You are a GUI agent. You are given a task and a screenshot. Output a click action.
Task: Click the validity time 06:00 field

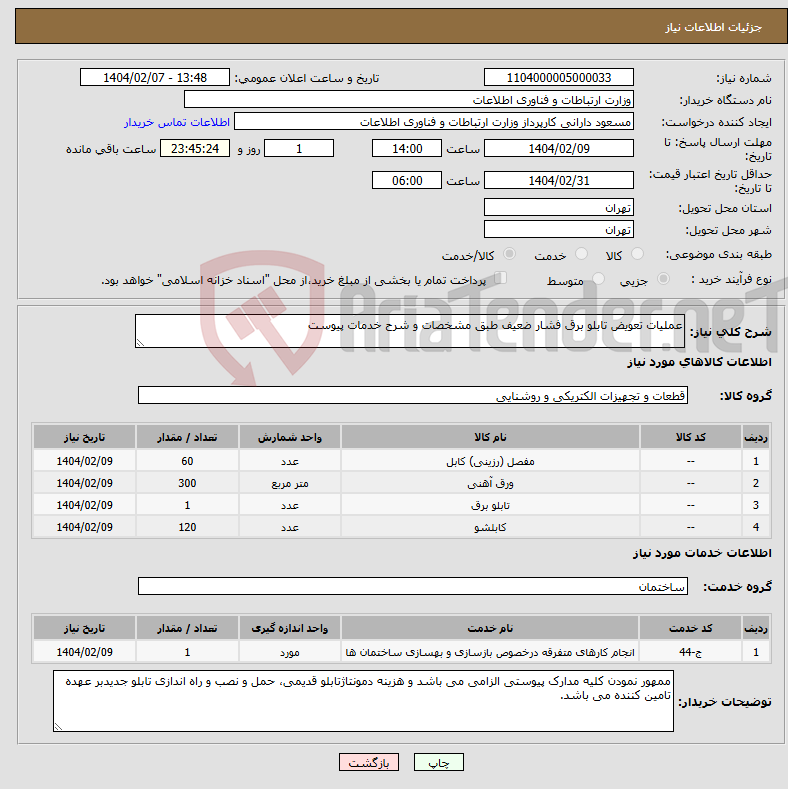pos(407,180)
